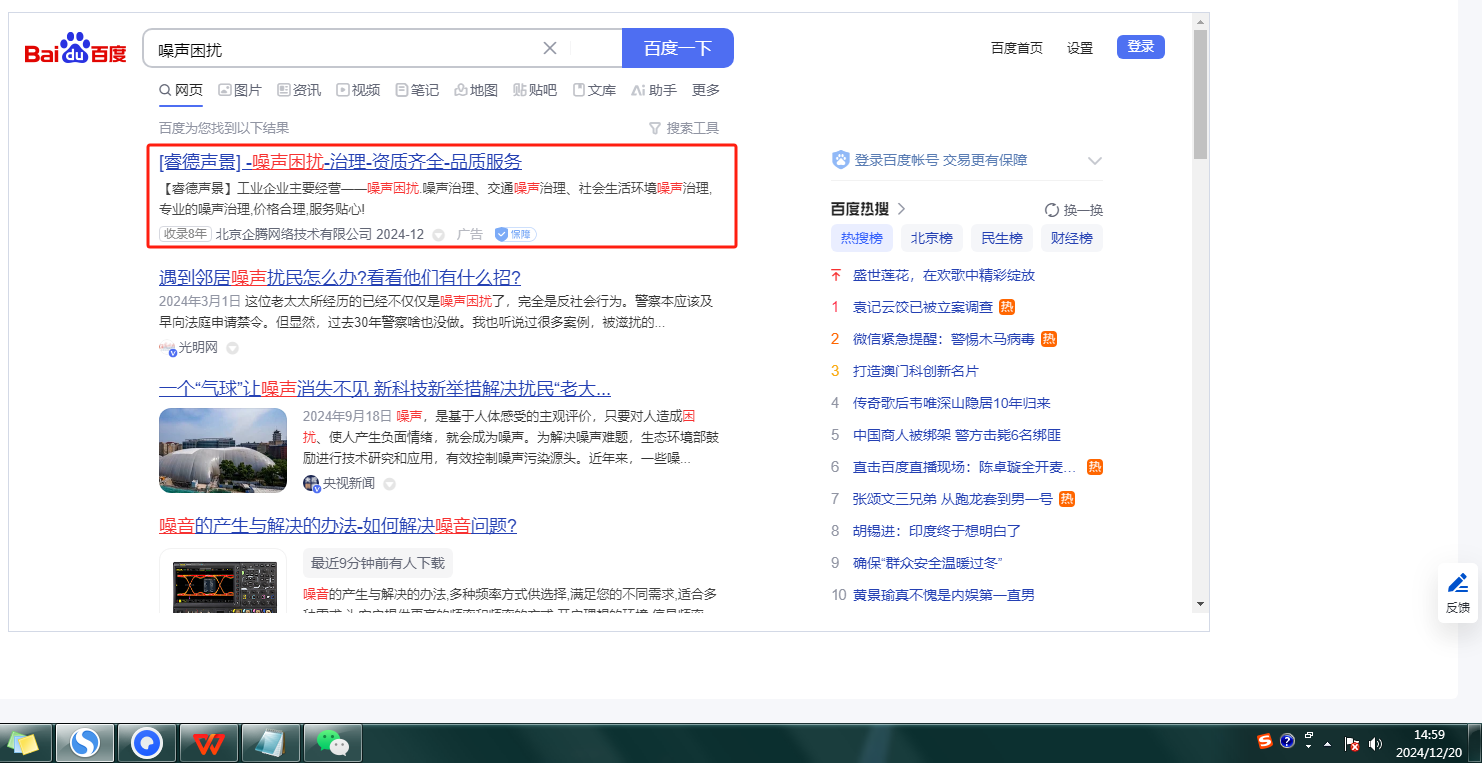Click the 换一换 refresh icon
Screen dimensions: 1482x763
pyautogui.click(x=1051, y=210)
